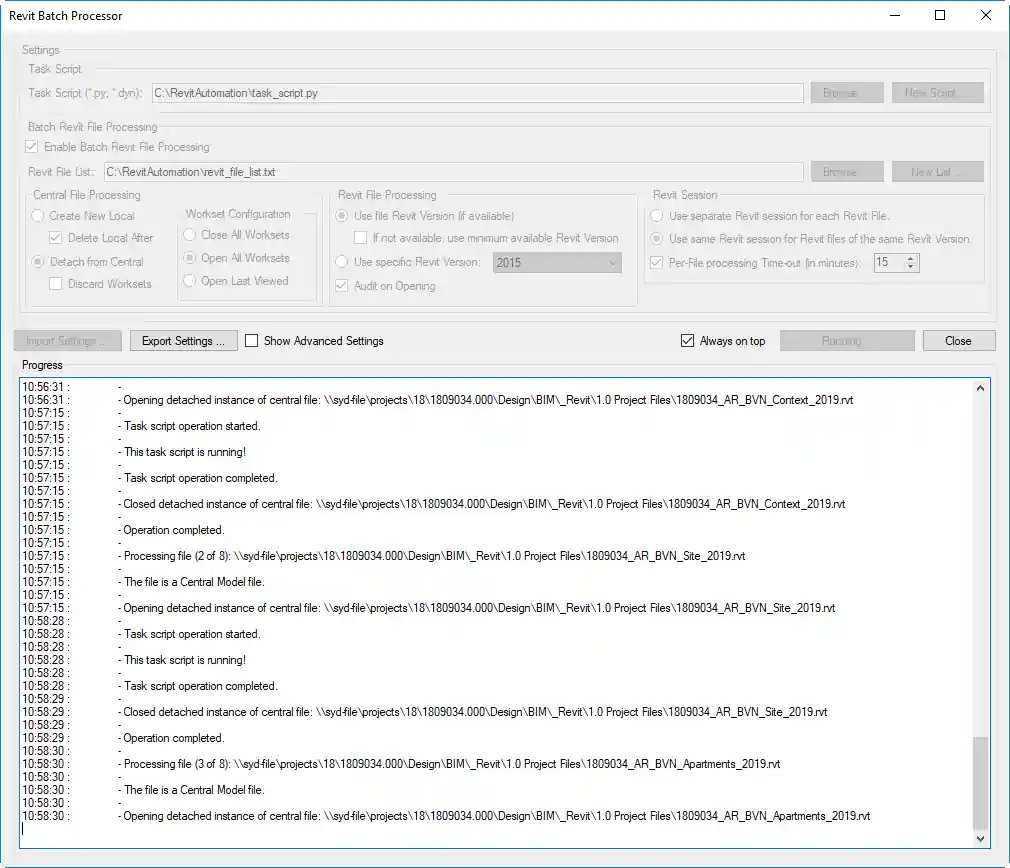Click the Close button
Viewport: 1010px width, 868px height.
(x=957, y=340)
